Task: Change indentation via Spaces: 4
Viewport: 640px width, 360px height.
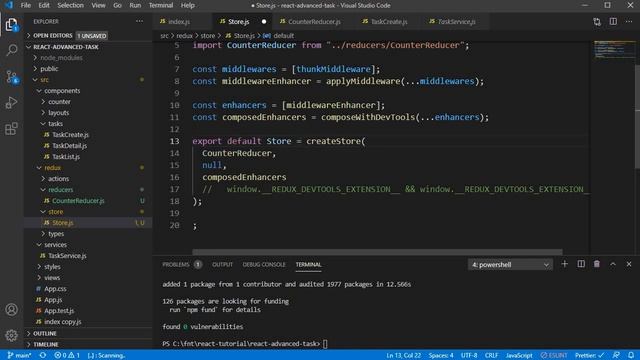Action: pos(441,355)
